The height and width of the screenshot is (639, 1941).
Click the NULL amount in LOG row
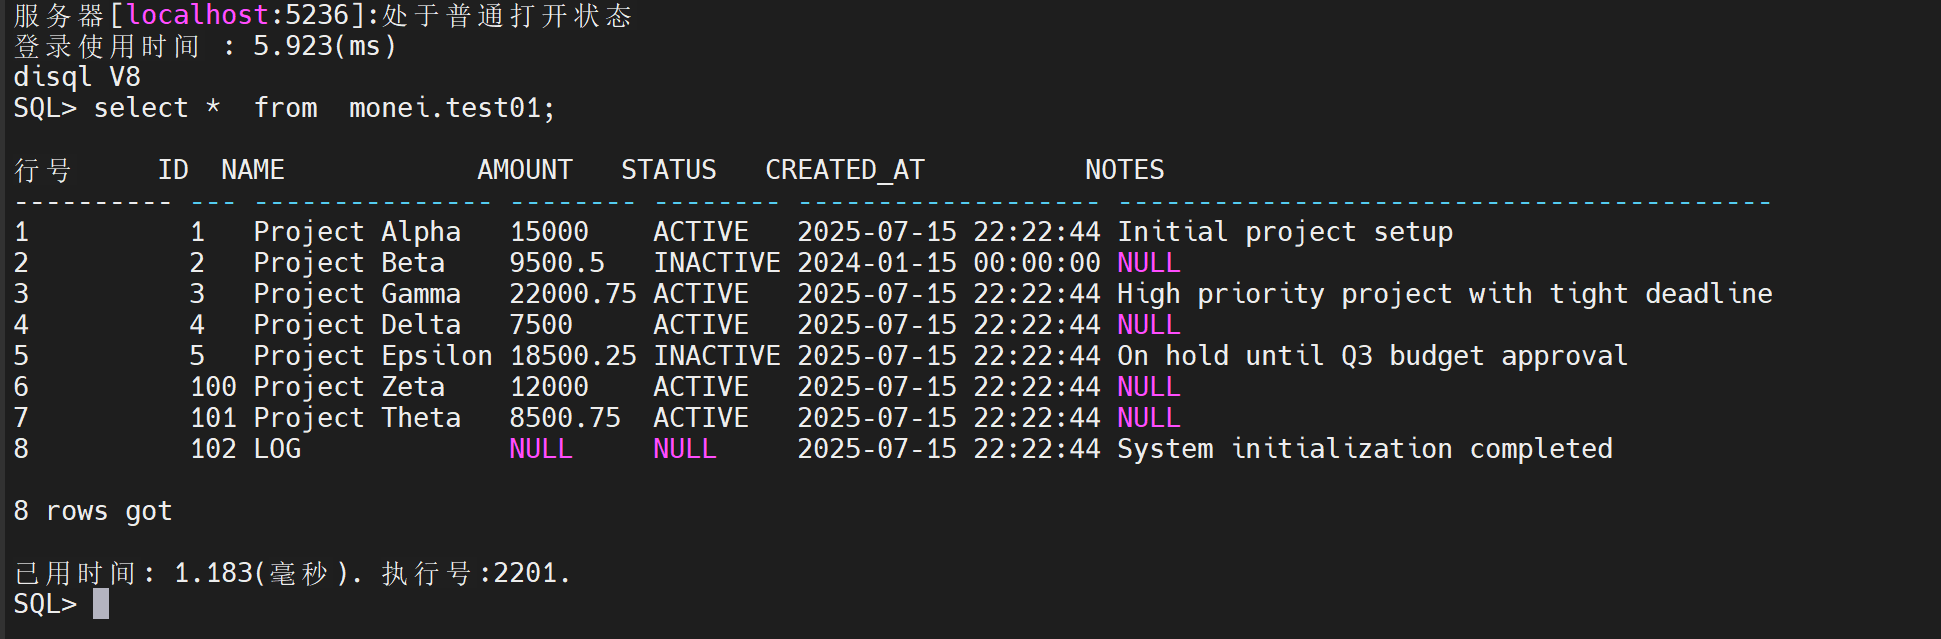coord(541,449)
